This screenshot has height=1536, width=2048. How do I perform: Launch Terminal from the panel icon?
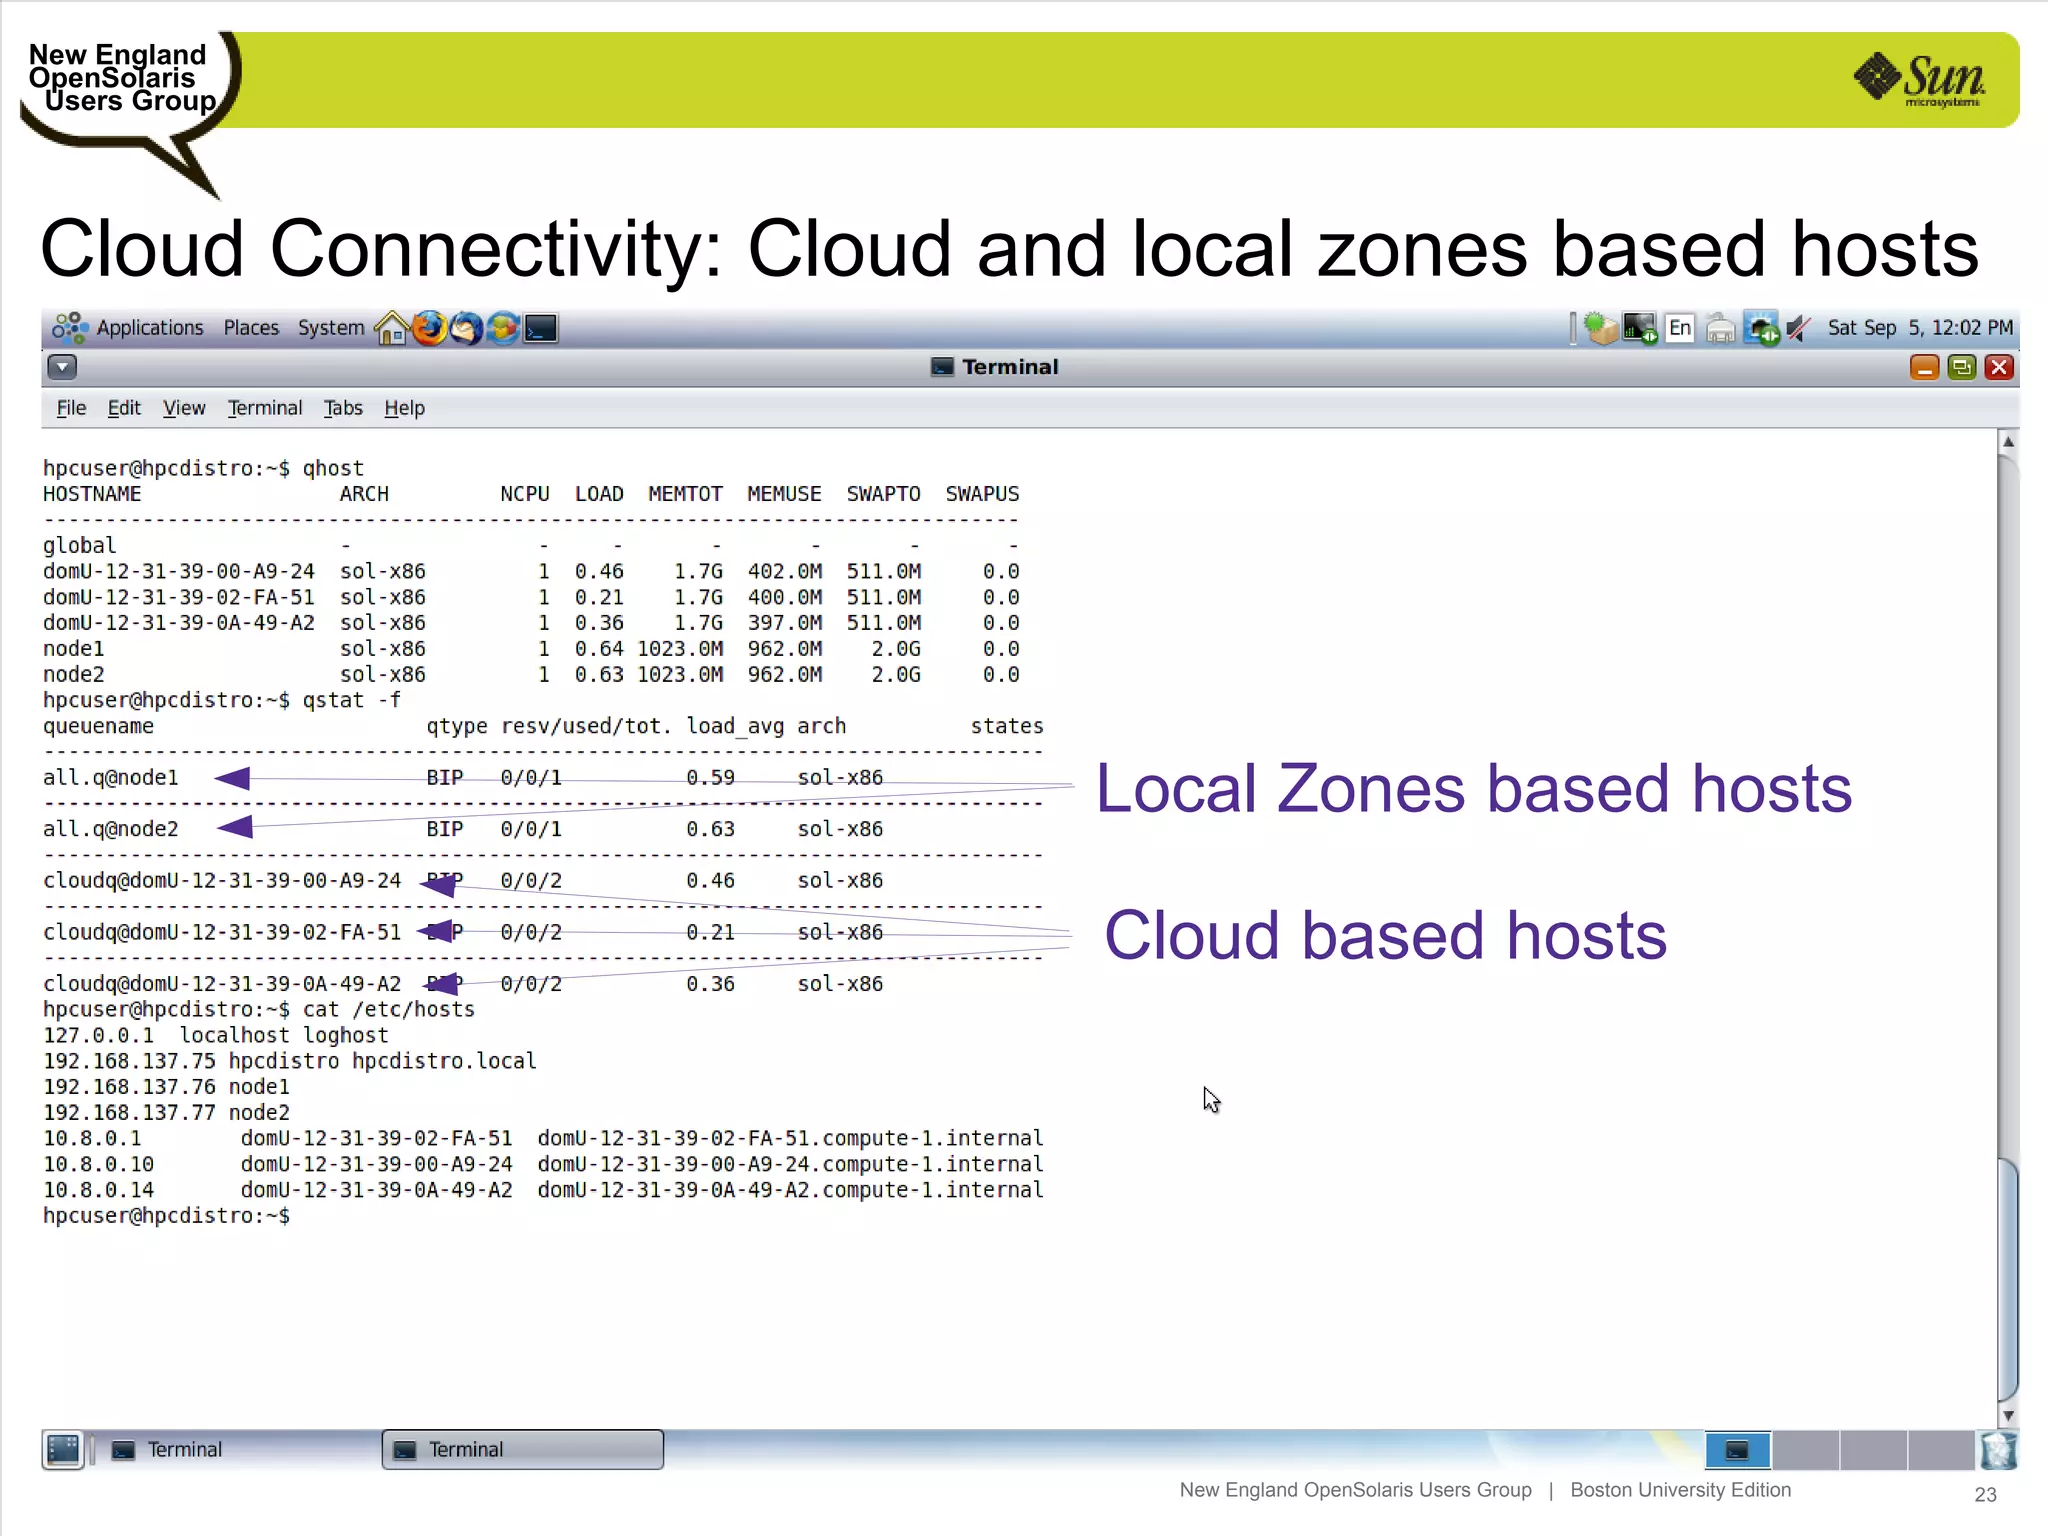(x=540, y=328)
